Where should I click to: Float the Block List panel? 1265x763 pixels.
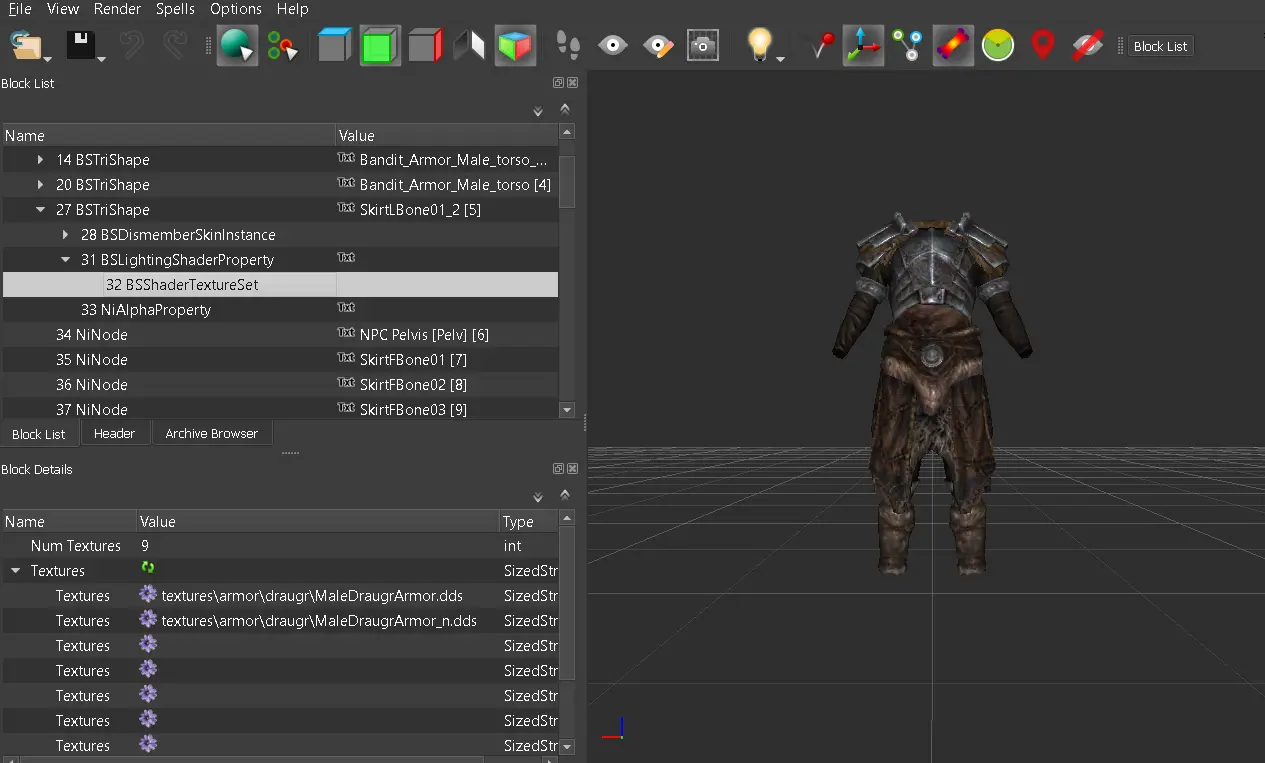(558, 83)
